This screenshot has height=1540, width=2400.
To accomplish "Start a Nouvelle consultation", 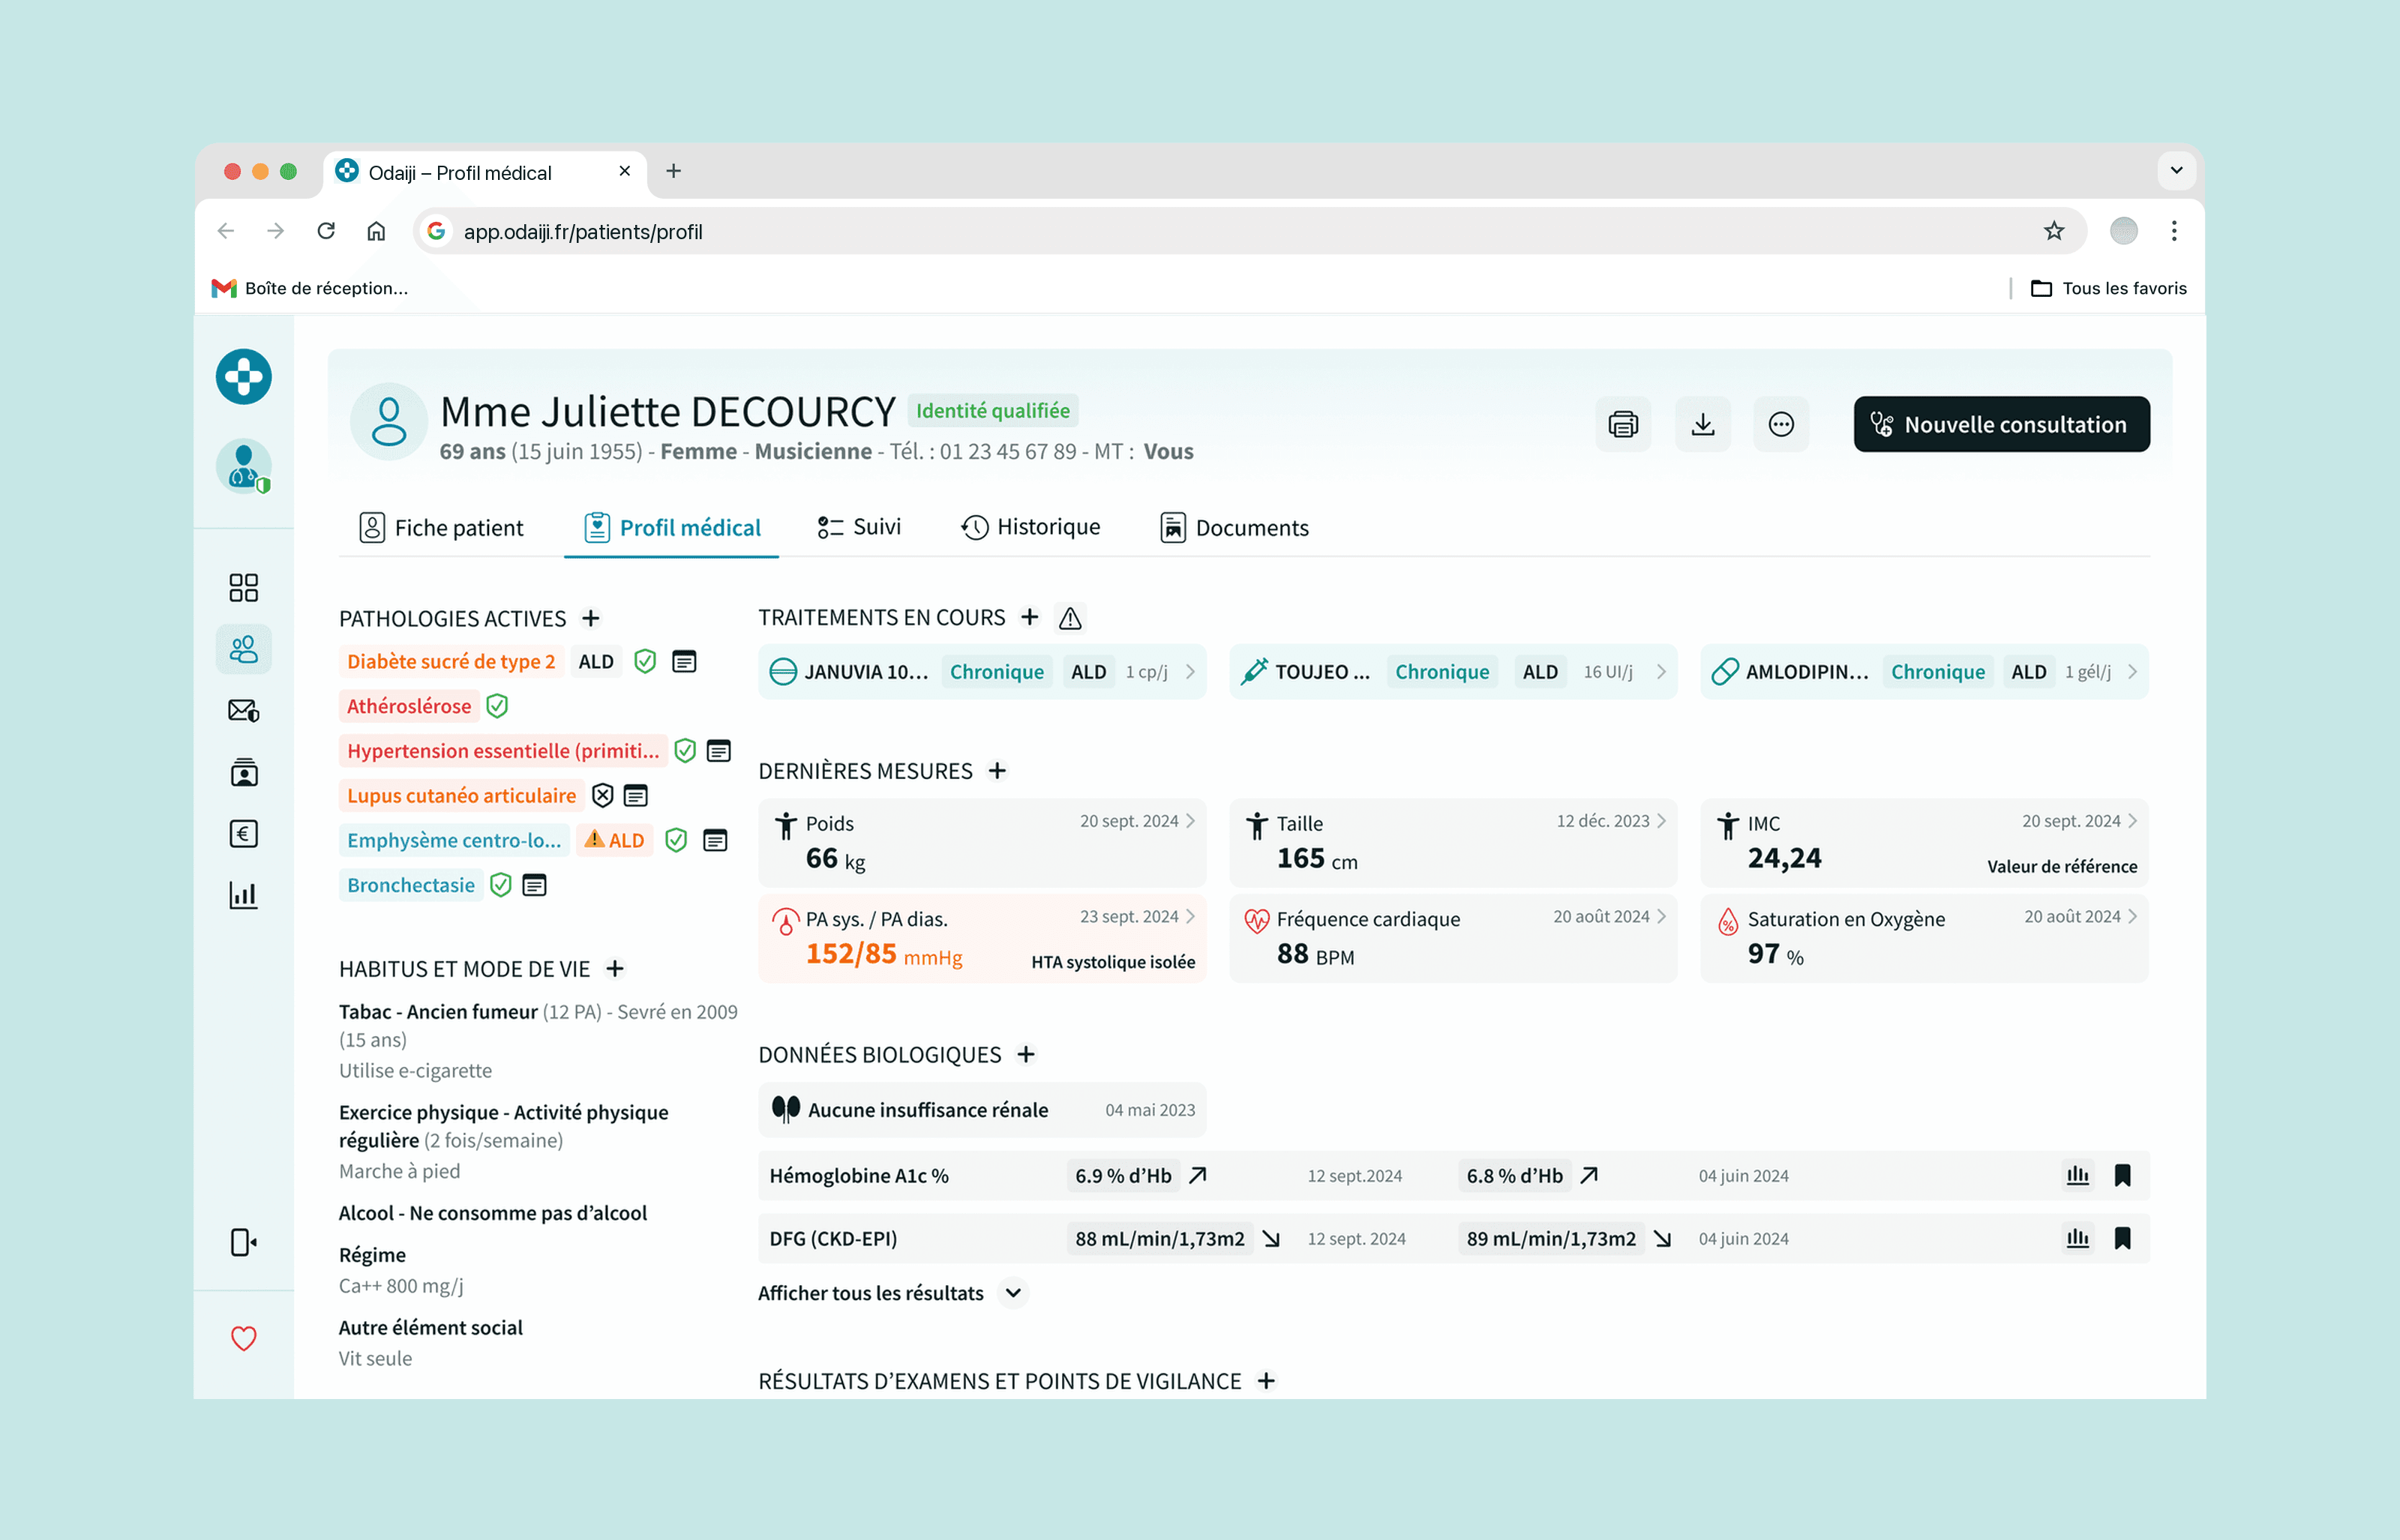I will pyautogui.click(x=2001, y=424).
